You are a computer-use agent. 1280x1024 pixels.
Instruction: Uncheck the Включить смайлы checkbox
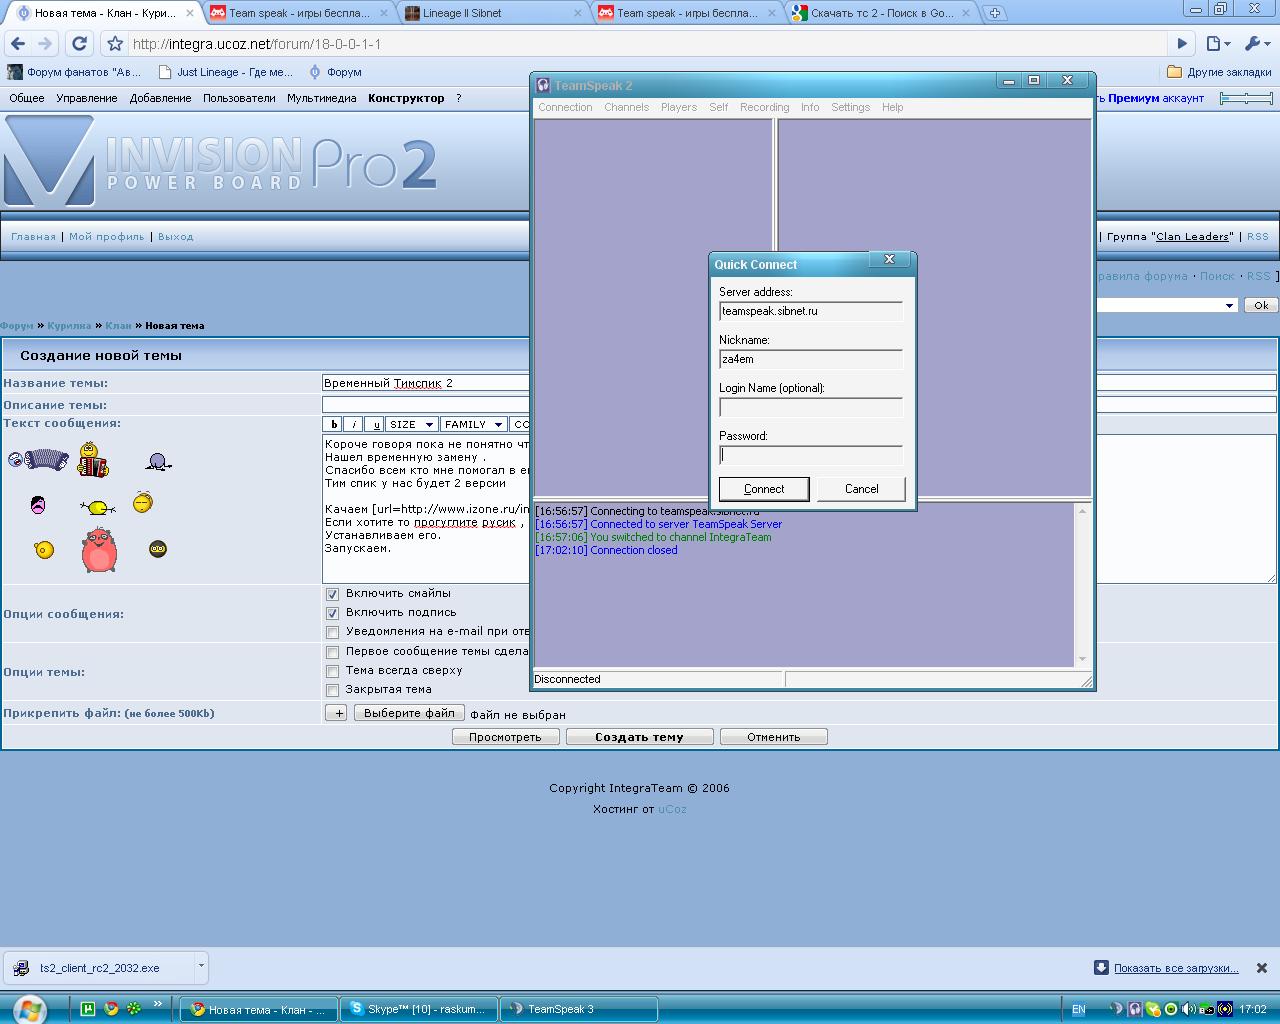coord(333,594)
